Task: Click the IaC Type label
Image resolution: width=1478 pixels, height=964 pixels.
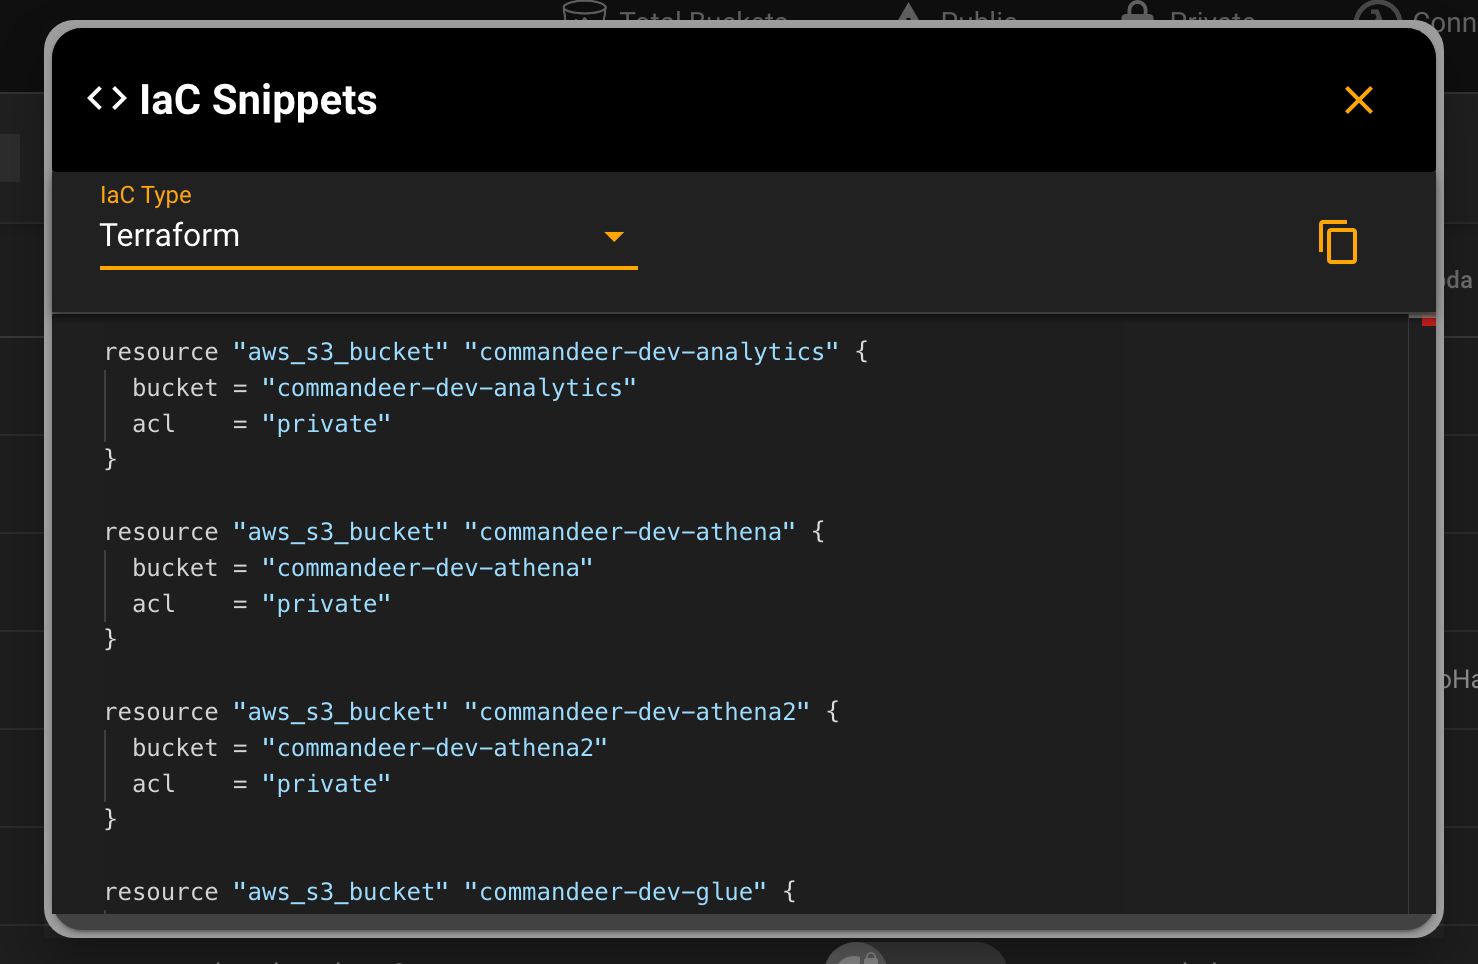Action: [x=146, y=195]
